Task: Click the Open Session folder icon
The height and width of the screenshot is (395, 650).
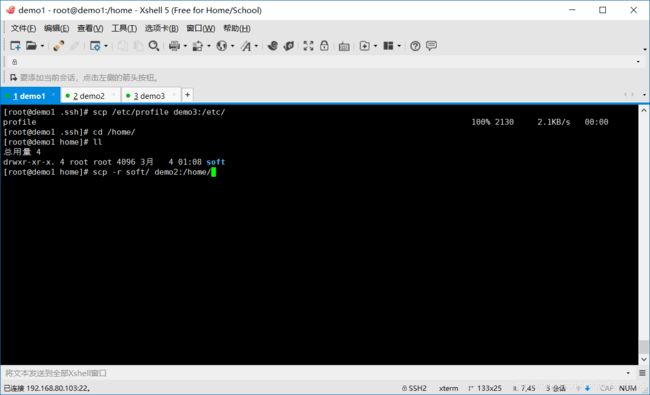Action: click(31, 46)
